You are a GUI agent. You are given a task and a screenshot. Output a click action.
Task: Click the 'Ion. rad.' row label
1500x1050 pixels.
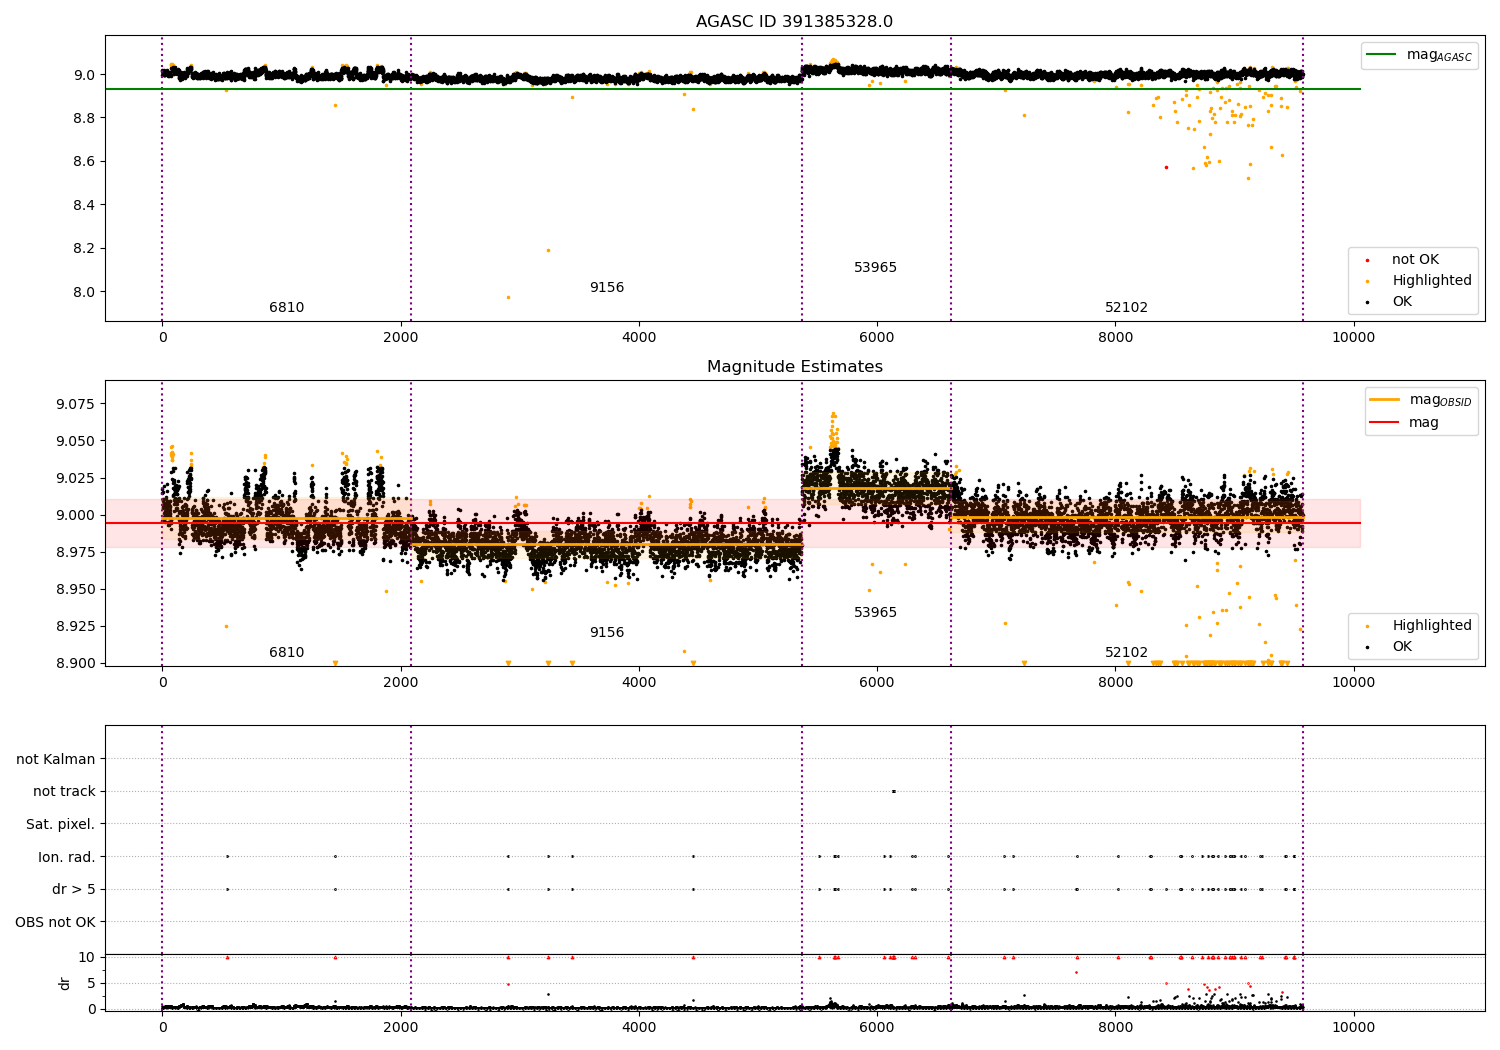67,857
